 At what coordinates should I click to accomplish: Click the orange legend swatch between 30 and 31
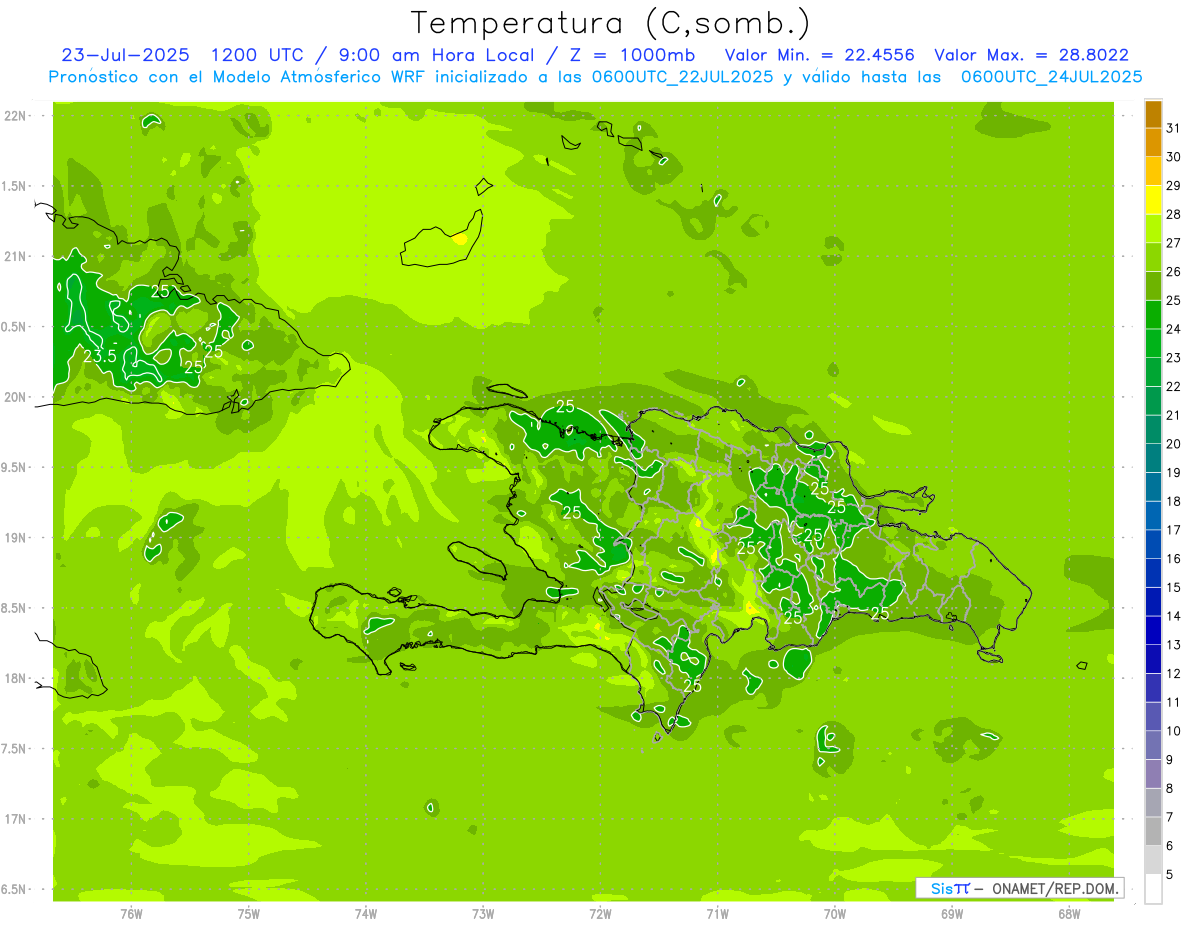[x=1153, y=143]
